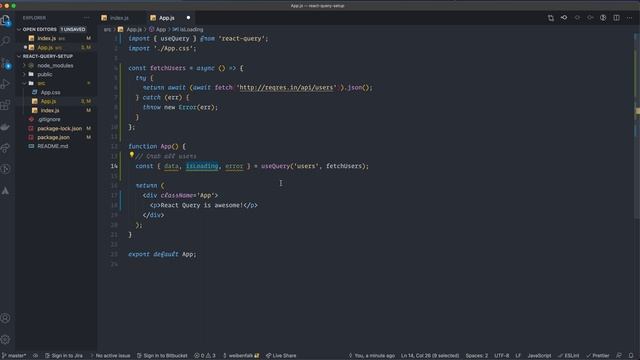Click Sign in to Bitbucket
Viewport: 640px width, 360px height.
pyautogui.click(x=162, y=356)
